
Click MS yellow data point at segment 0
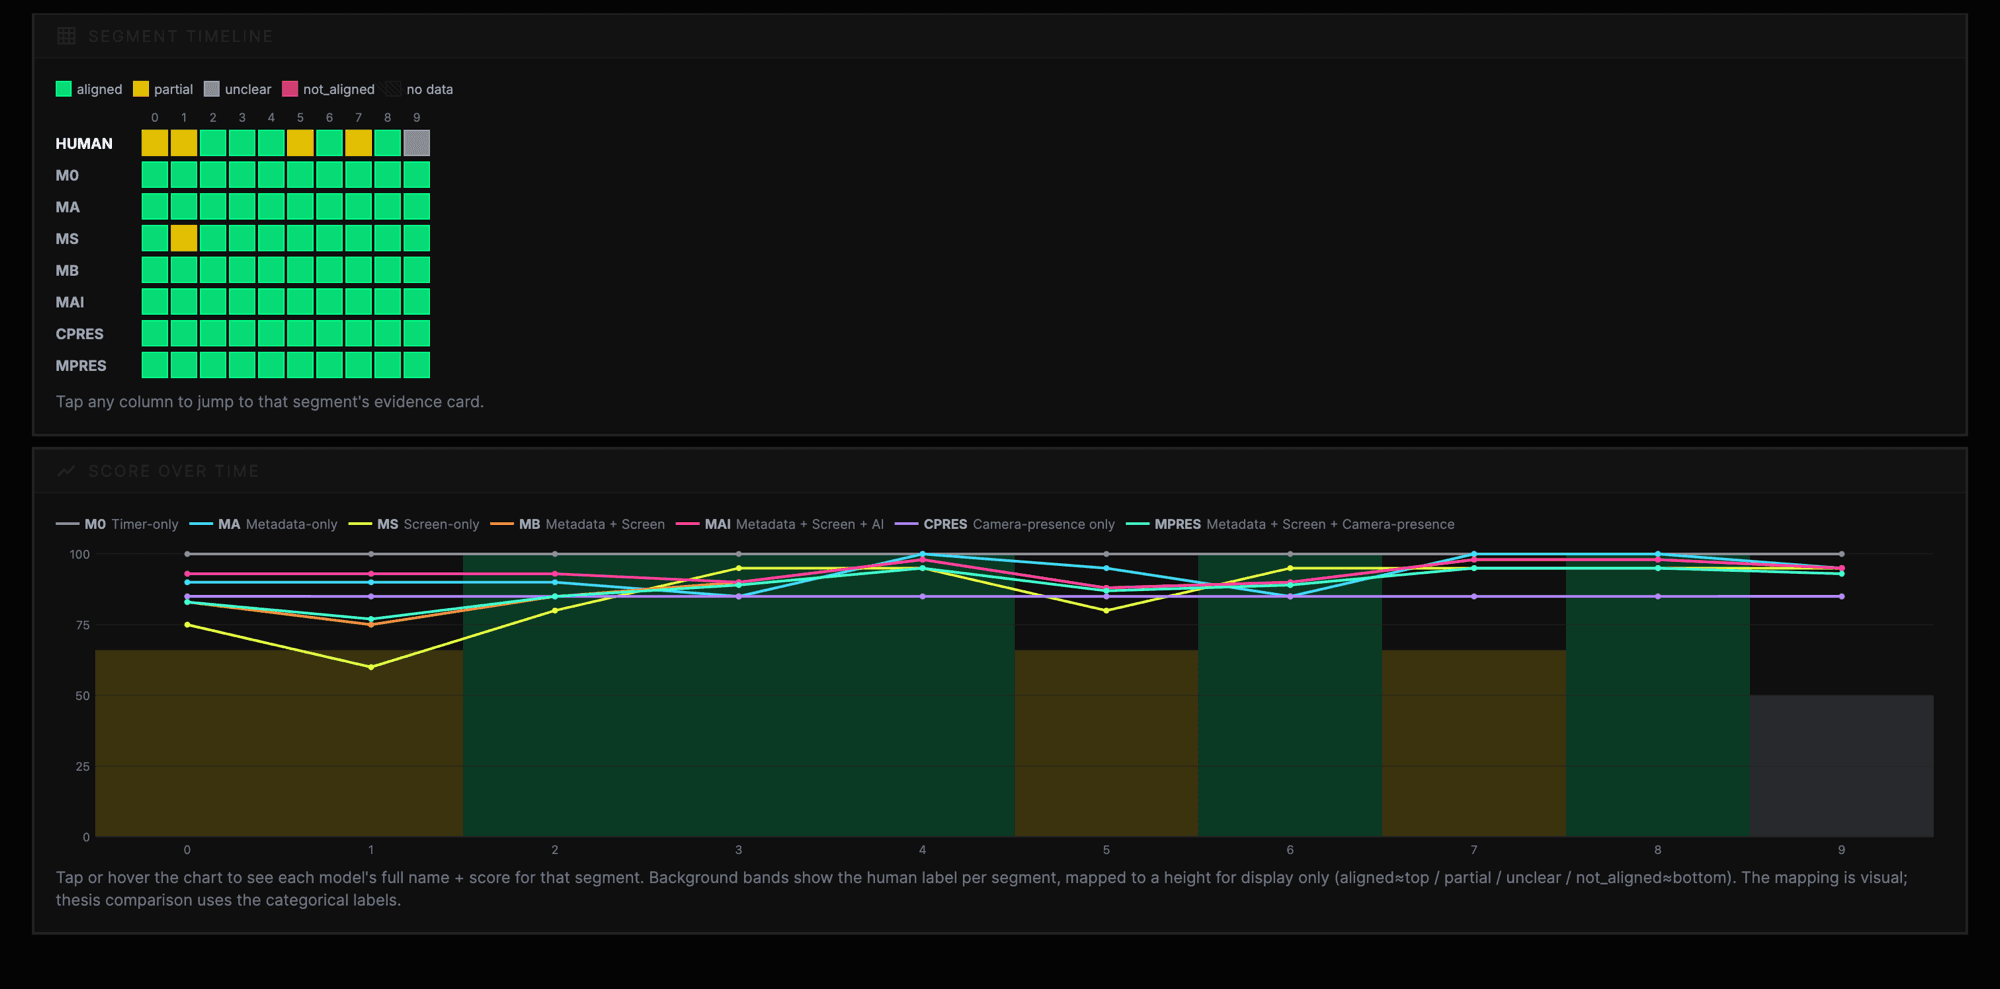(187, 625)
